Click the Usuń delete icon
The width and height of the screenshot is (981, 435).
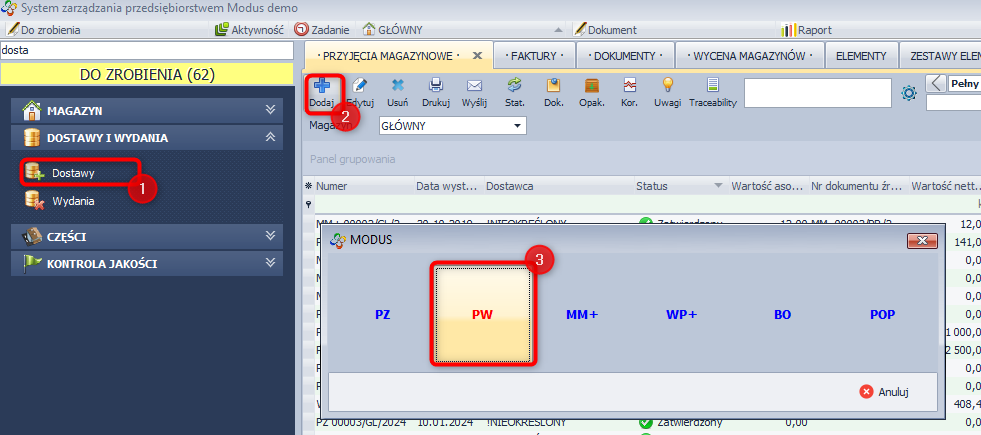(397, 86)
